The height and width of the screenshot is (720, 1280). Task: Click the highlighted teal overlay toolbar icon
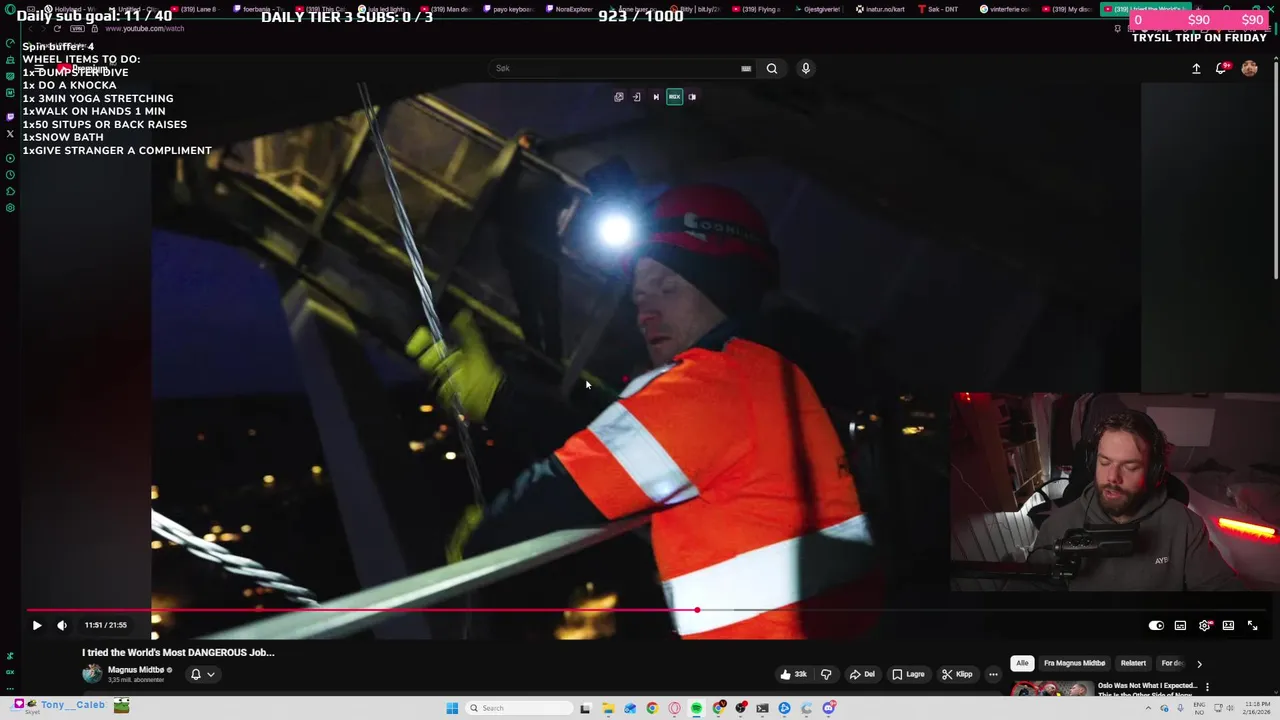click(x=674, y=97)
